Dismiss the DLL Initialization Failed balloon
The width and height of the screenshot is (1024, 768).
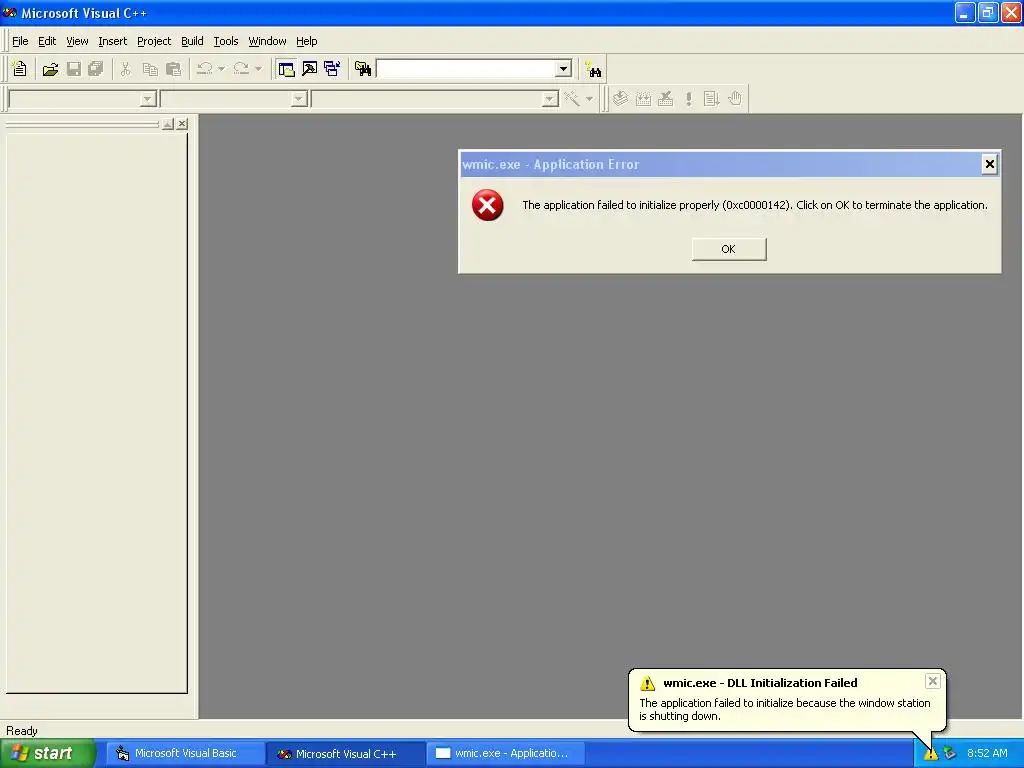point(933,681)
